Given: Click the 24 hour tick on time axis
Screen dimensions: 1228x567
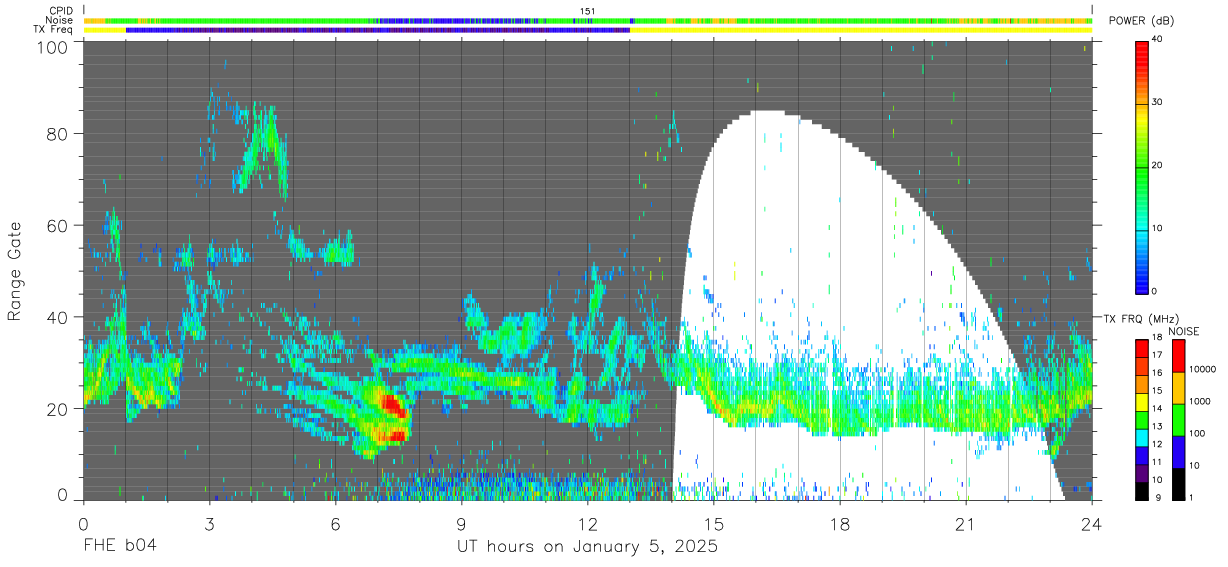Looking at the screenshot, I should tap(1092, 523).
